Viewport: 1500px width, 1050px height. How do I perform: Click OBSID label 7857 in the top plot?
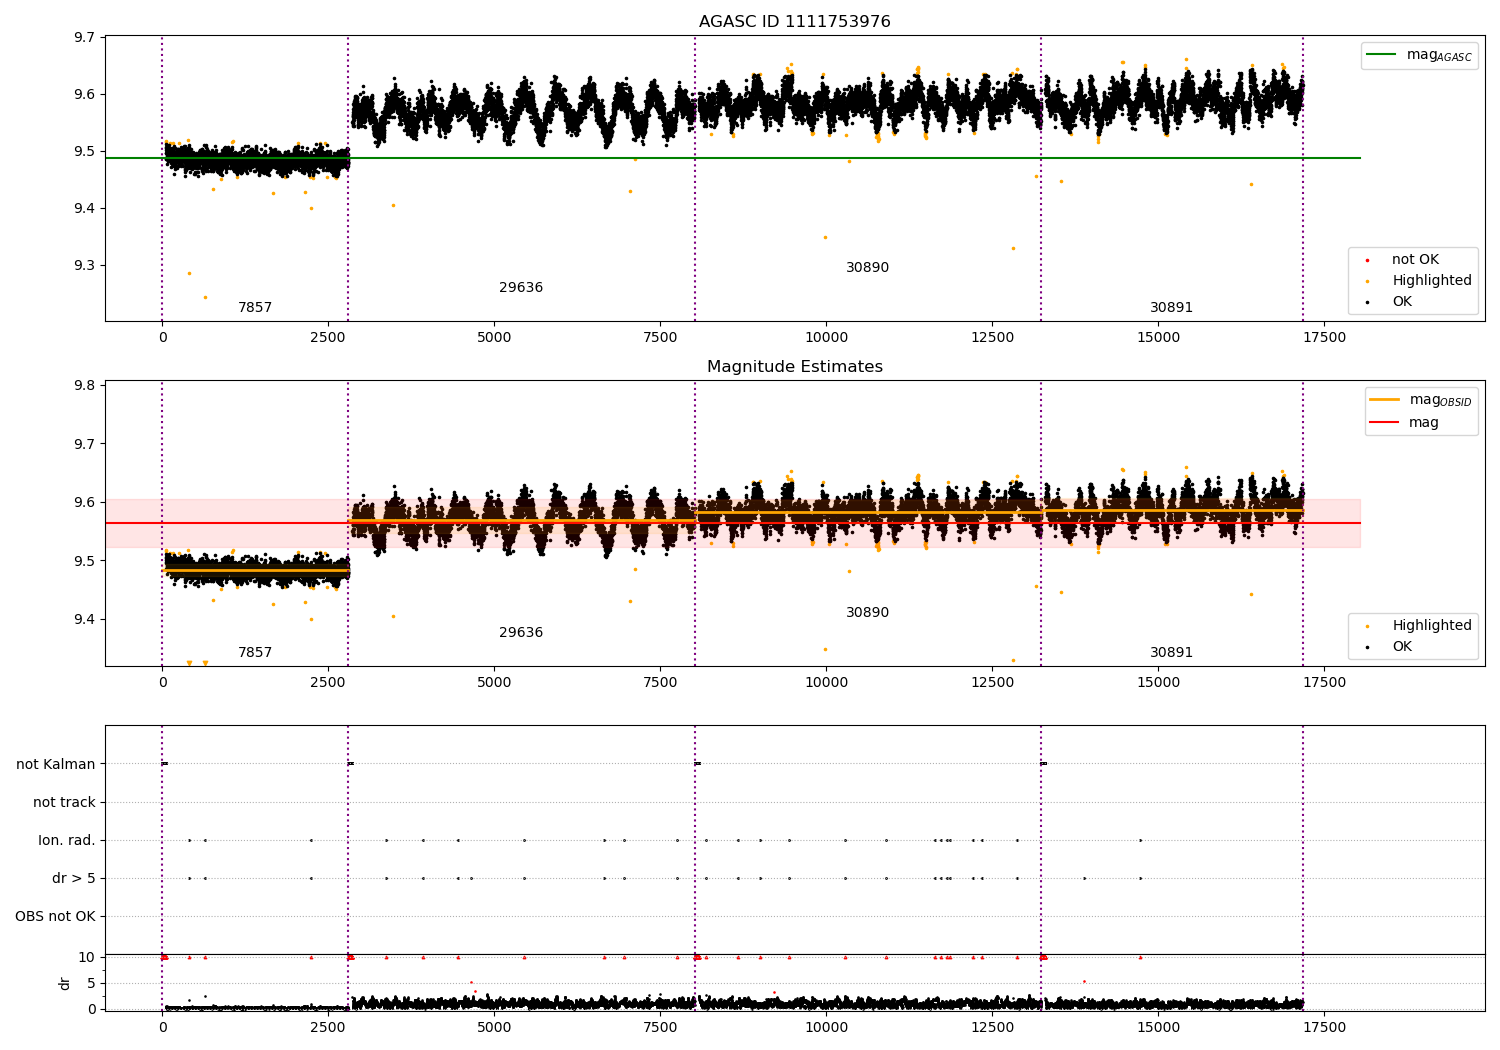click(x=255, y=308)
